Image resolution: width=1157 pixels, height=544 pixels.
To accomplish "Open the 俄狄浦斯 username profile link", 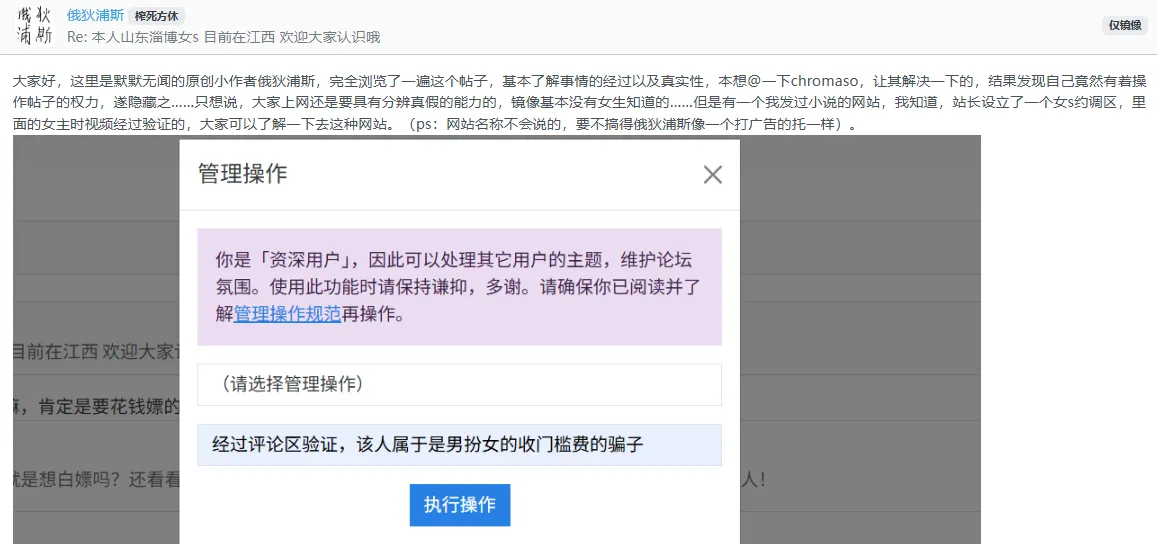I will click(x=95, y=16).
